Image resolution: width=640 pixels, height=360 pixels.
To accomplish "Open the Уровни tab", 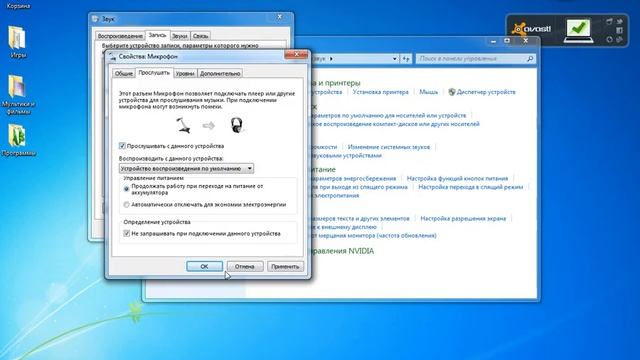I will pyautogui.click(x=185, y=73).
